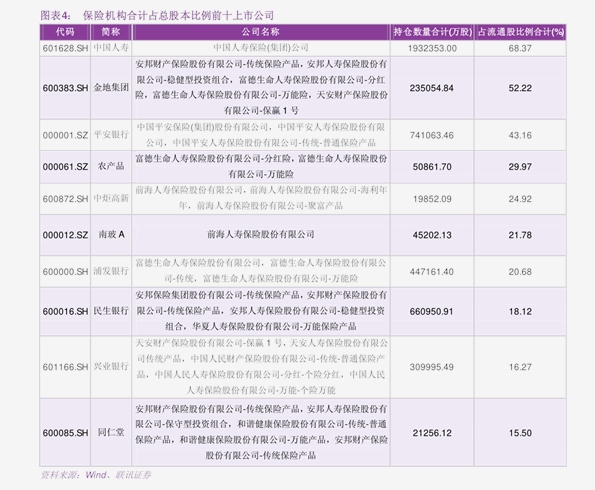Click the 简称 column header
This screenshot has height=490, width=595.
click(111, 32)
